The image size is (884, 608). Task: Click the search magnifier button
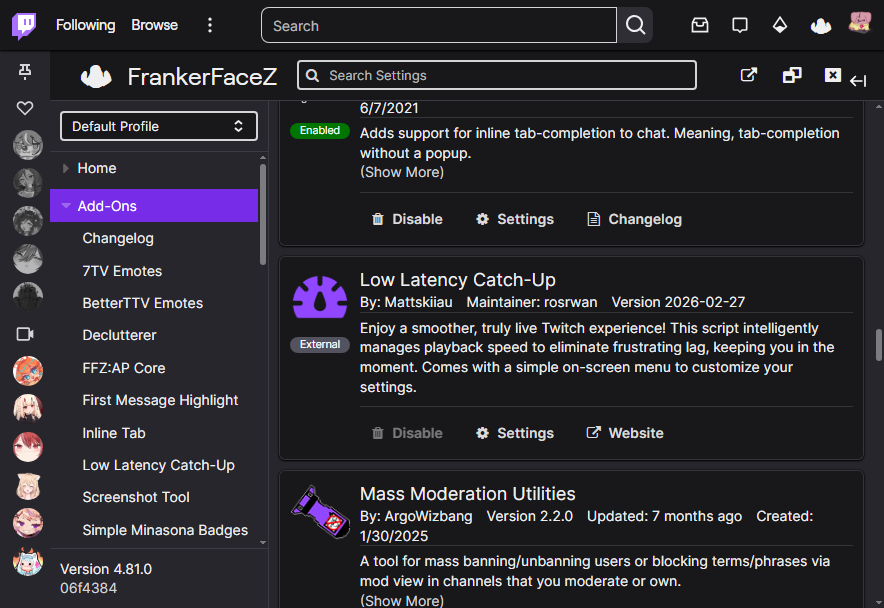(x=635, y=25)
